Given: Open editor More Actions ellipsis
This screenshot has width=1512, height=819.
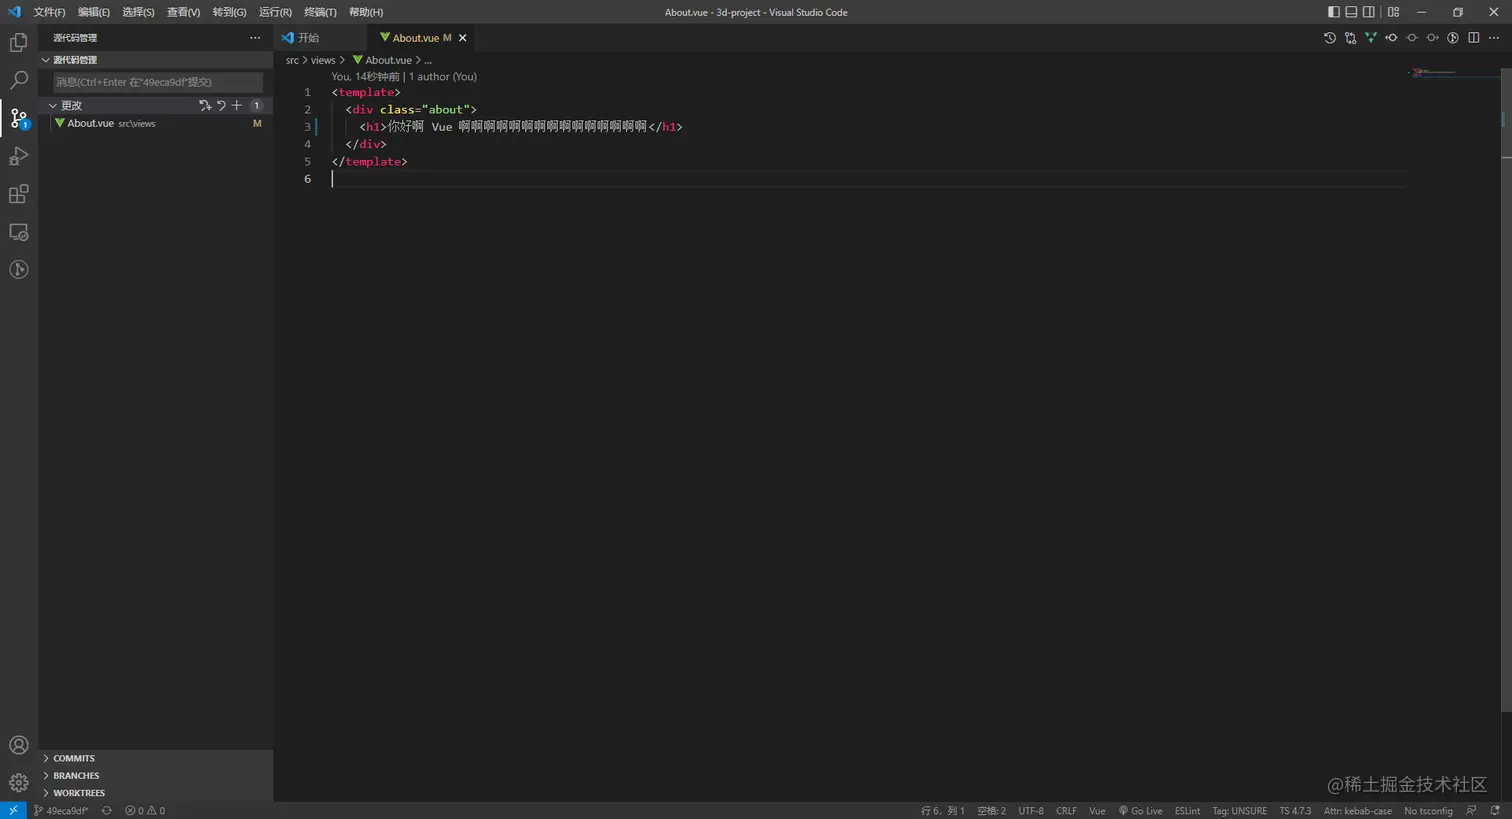Looking at the screenshot, I should click(x=1494, y=38).
